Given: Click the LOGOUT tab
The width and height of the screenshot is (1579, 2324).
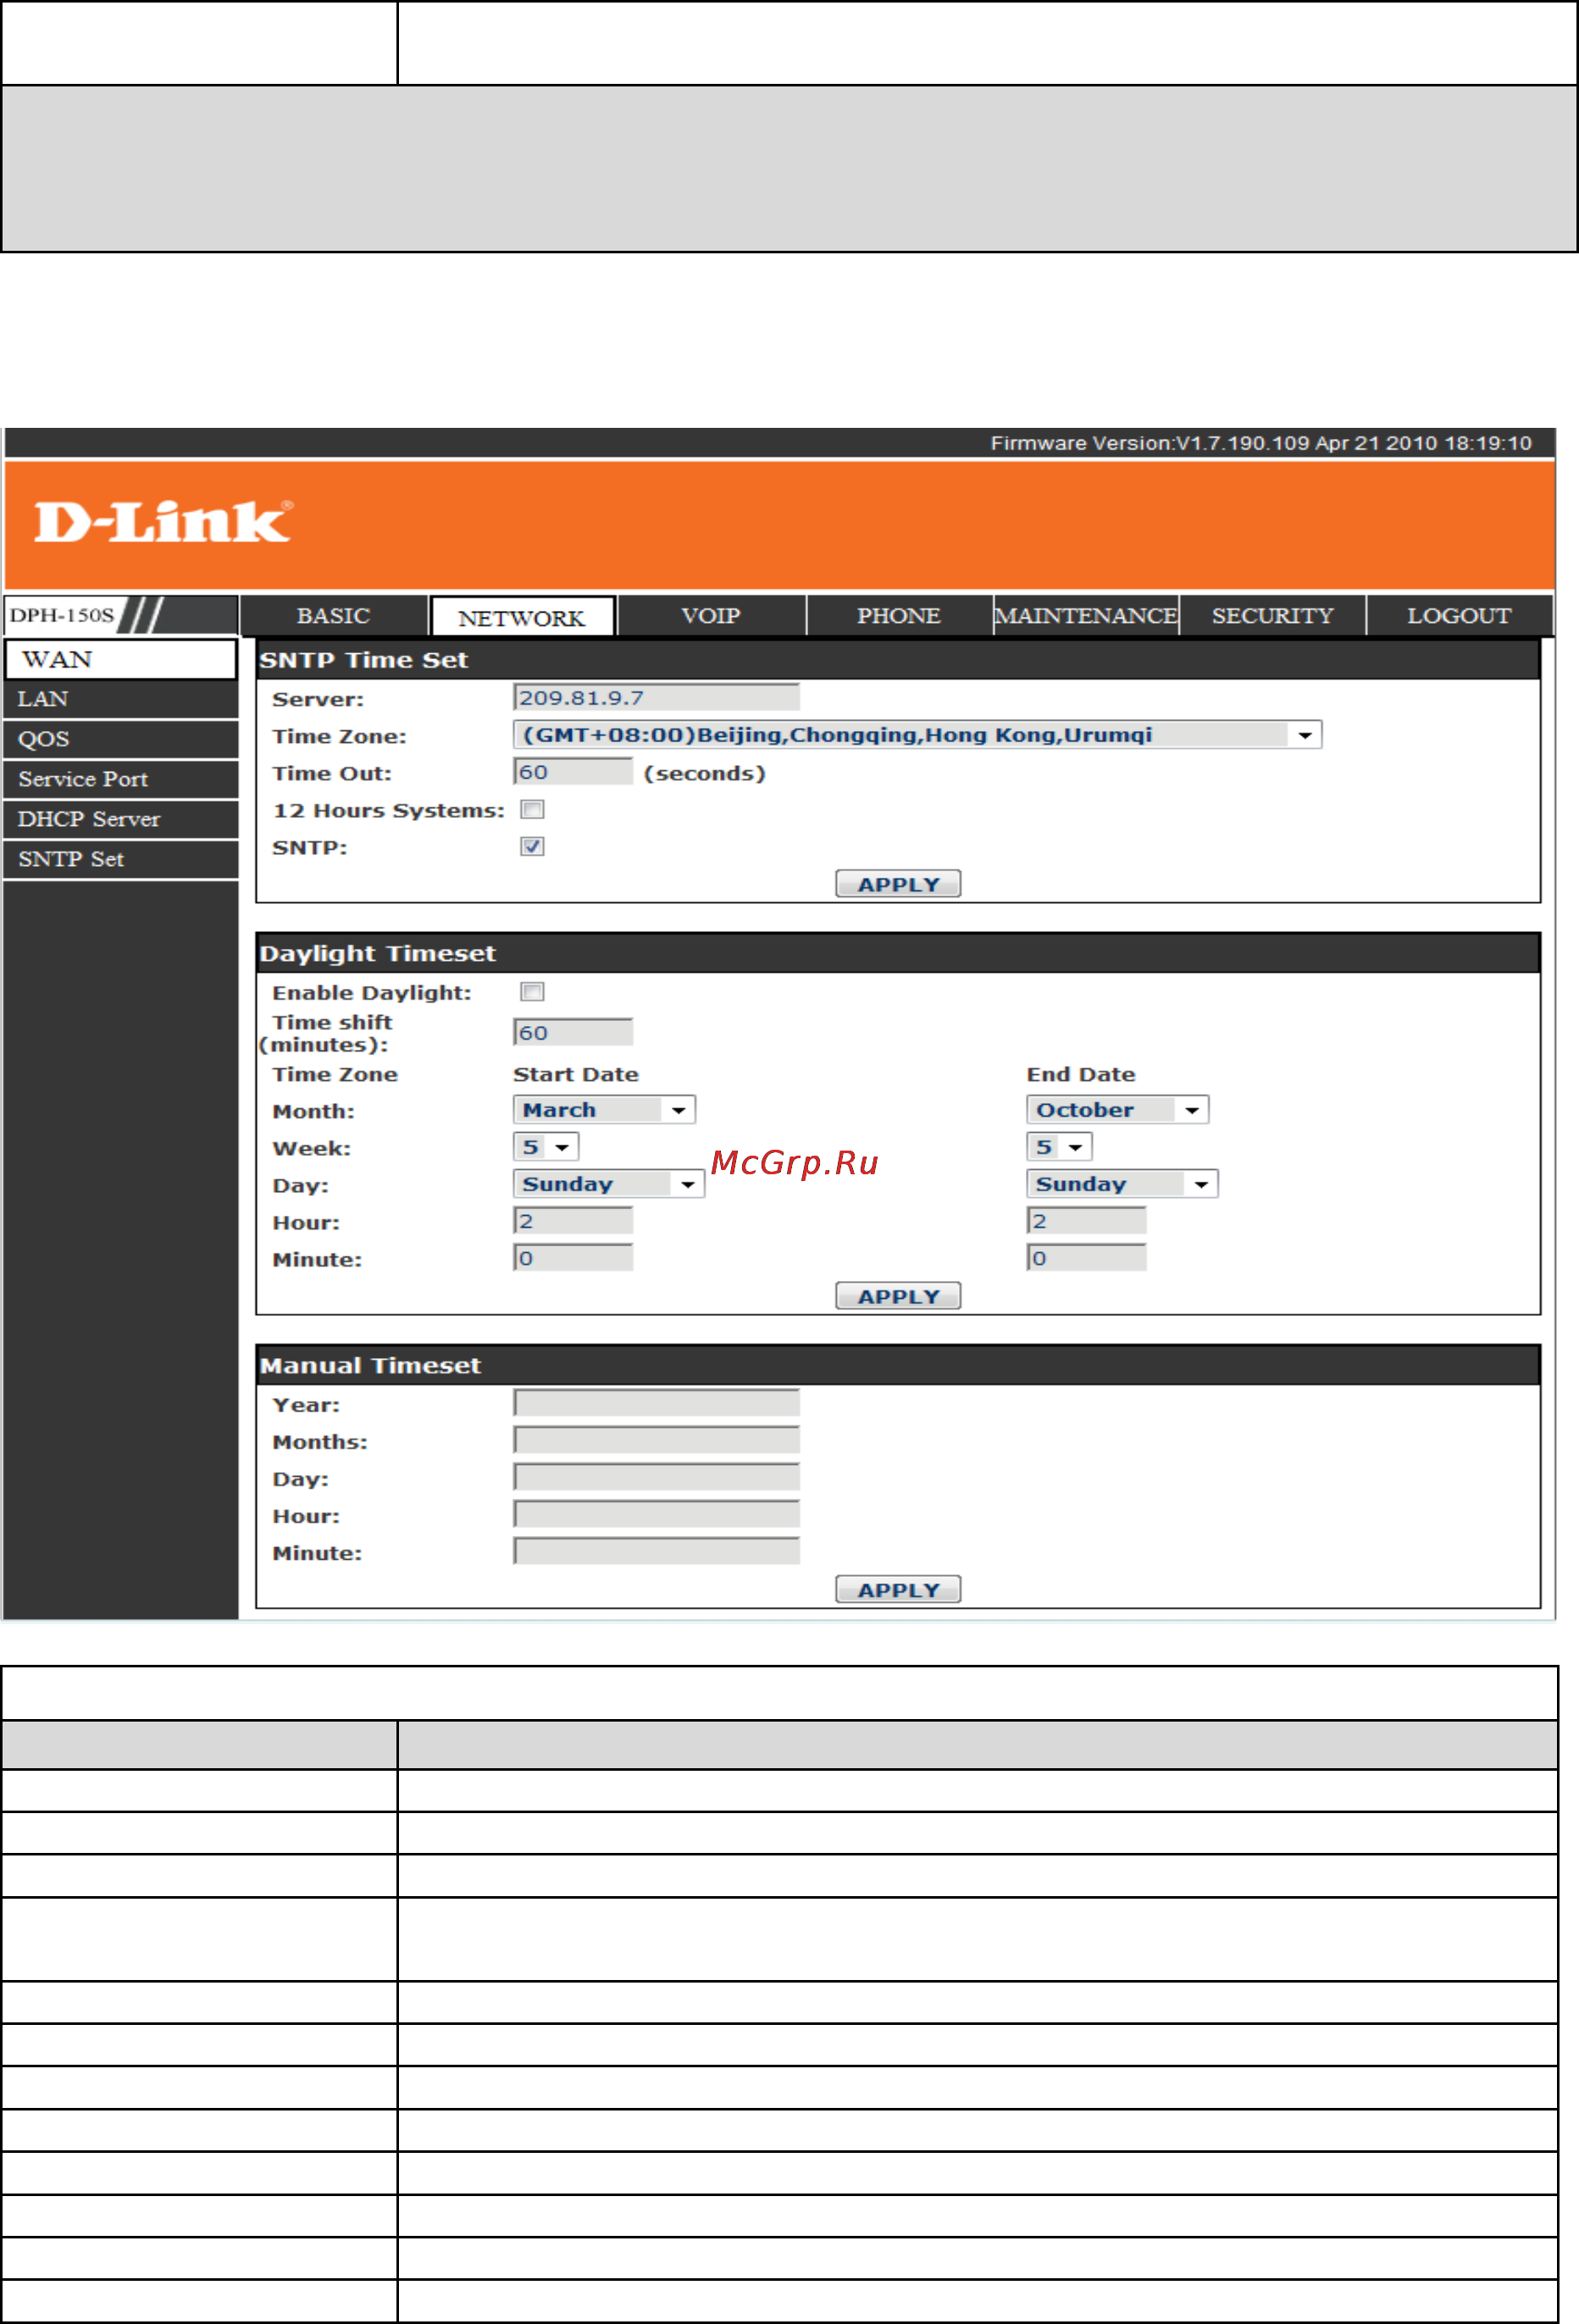Looking at the screenshot, I should [1460, 616].
